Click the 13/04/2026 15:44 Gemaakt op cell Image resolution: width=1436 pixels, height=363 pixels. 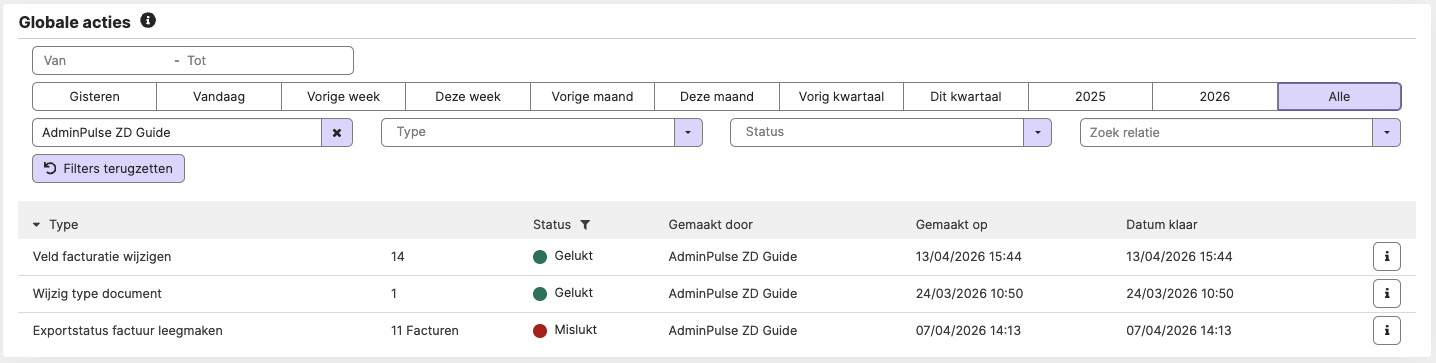pos(968,256)
